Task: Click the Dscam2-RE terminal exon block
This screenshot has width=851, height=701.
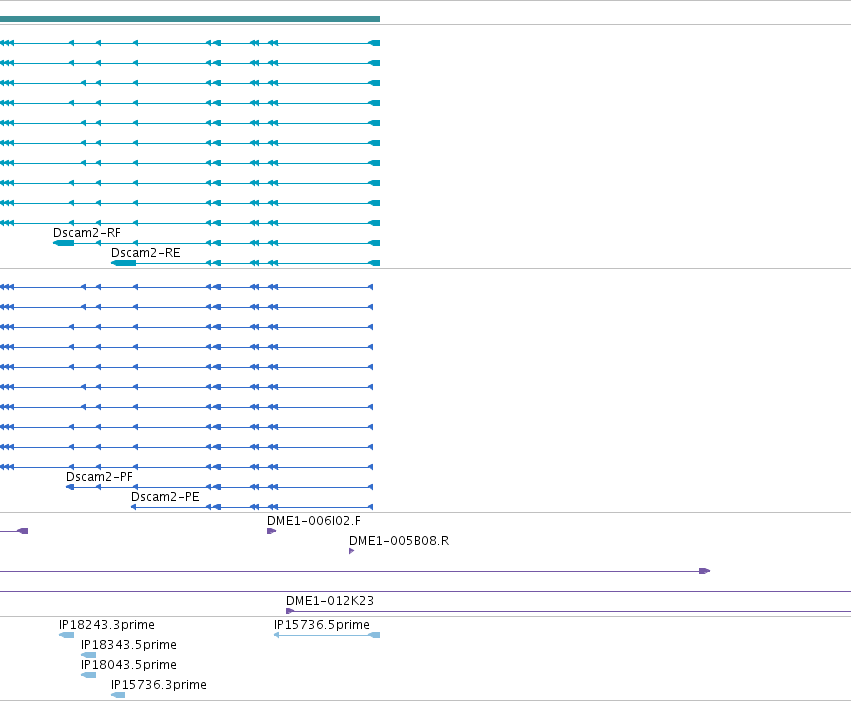Action: click(x=124, y=263)
